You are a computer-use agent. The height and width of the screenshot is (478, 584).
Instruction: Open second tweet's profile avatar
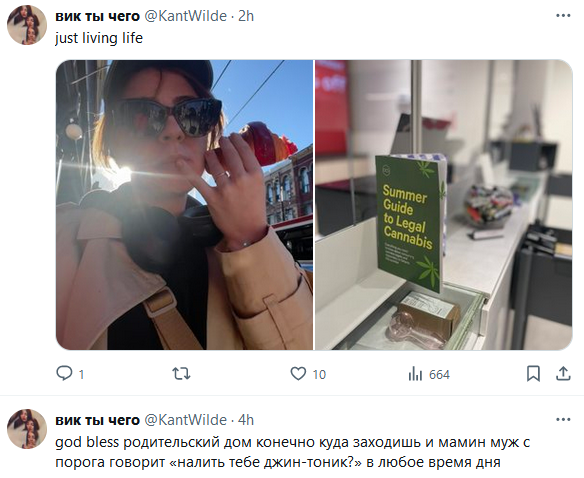point(27,429)
